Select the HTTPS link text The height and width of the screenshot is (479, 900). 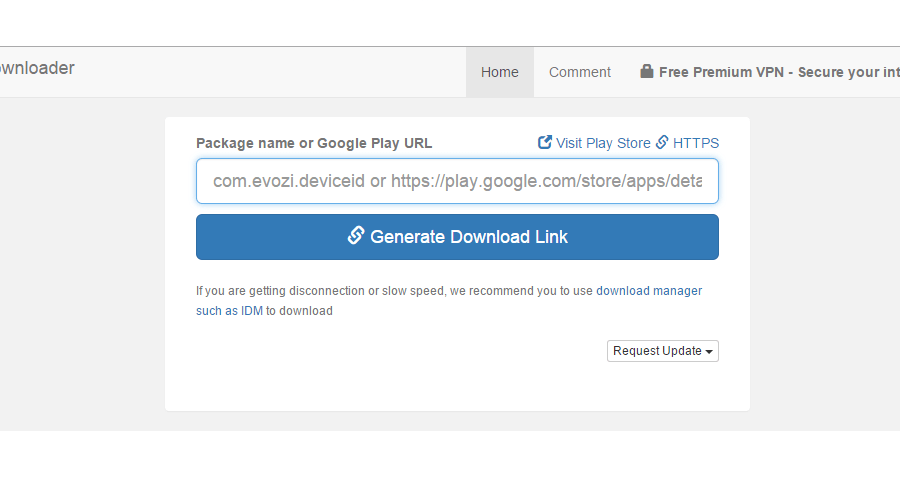(696, 143)
